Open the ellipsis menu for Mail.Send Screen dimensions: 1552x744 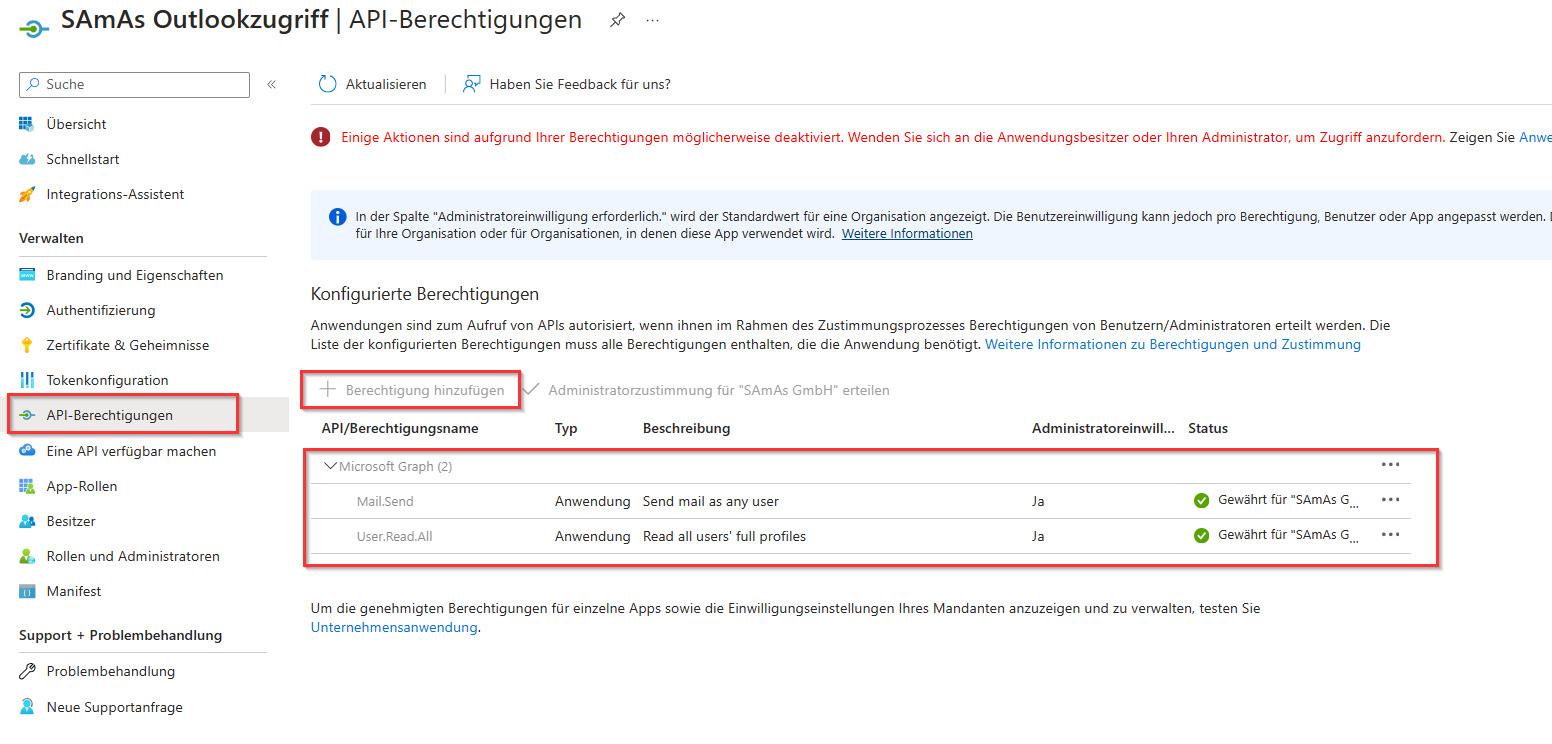click(1390, 500)
